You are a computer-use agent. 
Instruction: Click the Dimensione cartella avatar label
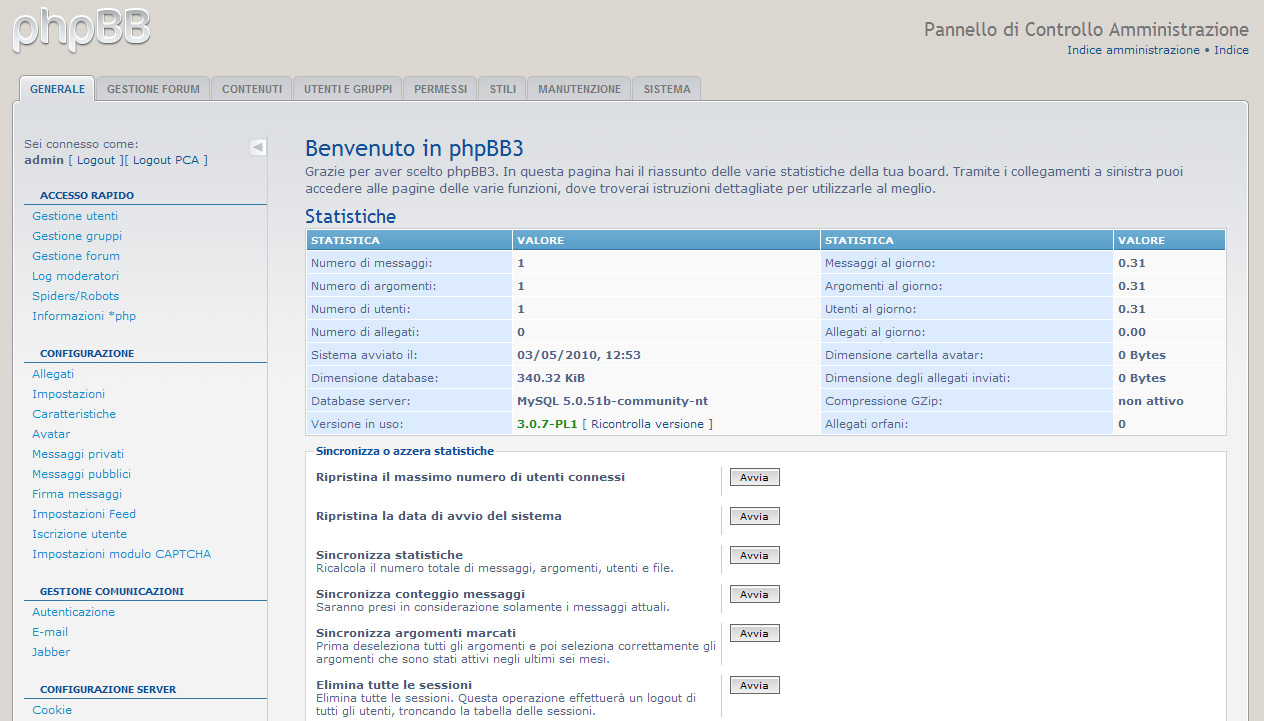pos(905,355)
